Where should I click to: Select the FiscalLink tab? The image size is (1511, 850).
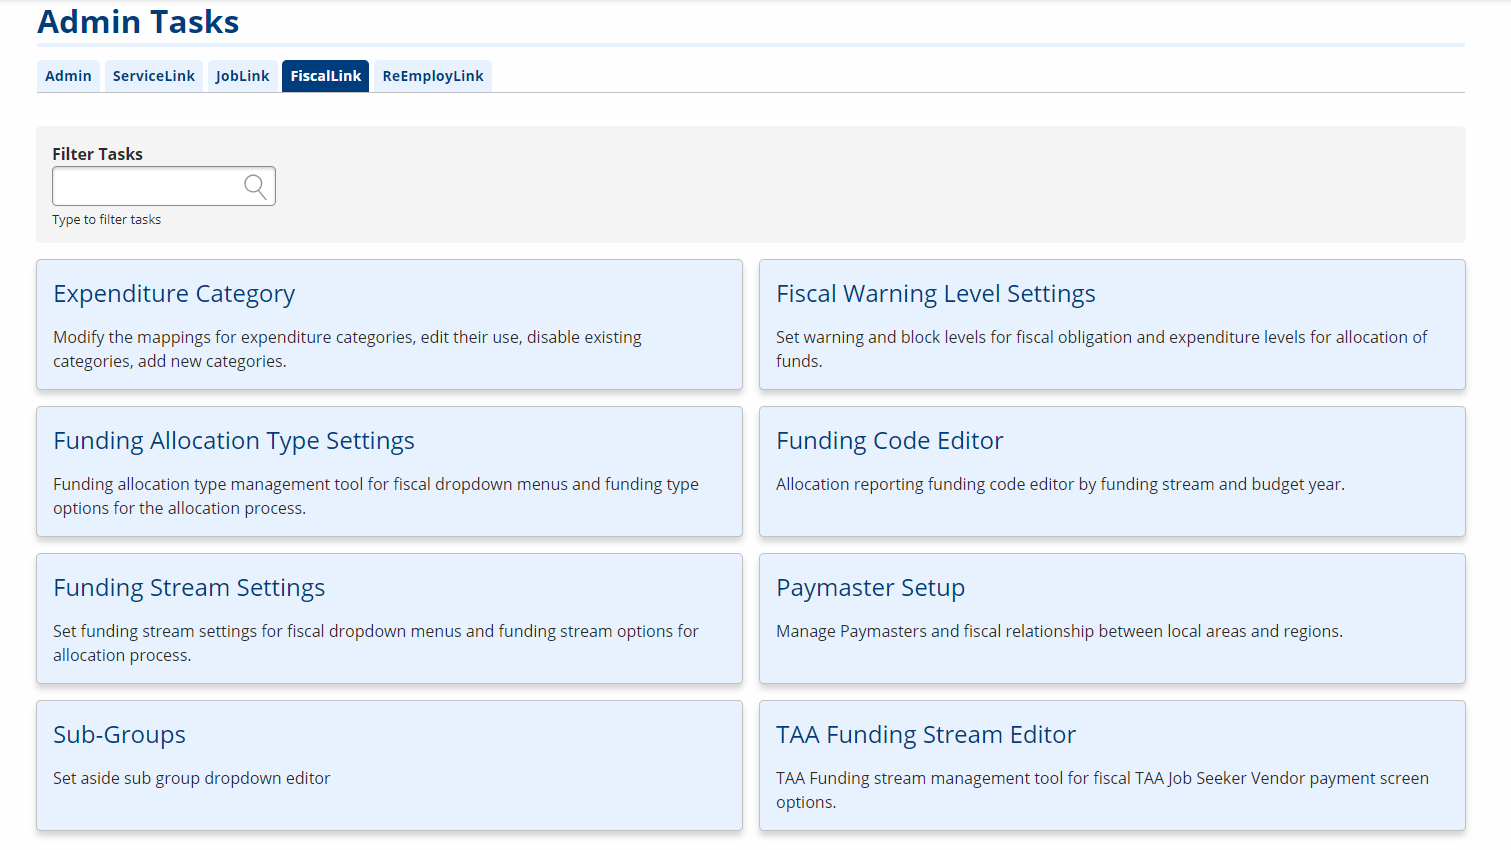point(325,75)
